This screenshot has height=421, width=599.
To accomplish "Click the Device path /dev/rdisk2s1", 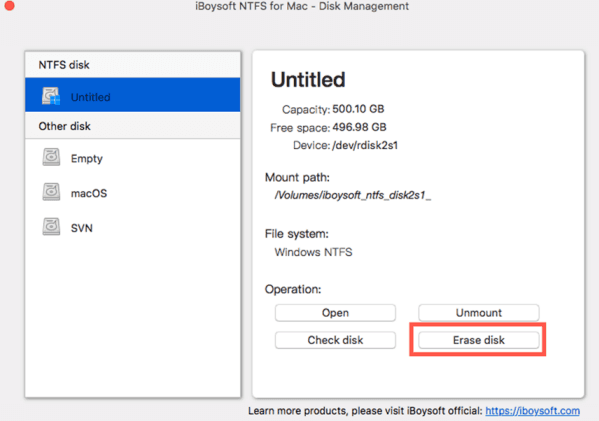I will point(365,146).
